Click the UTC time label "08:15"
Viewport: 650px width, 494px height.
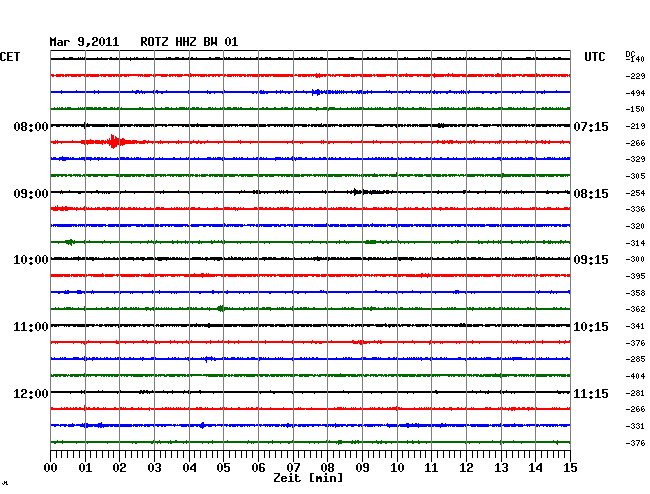[591, 194]
